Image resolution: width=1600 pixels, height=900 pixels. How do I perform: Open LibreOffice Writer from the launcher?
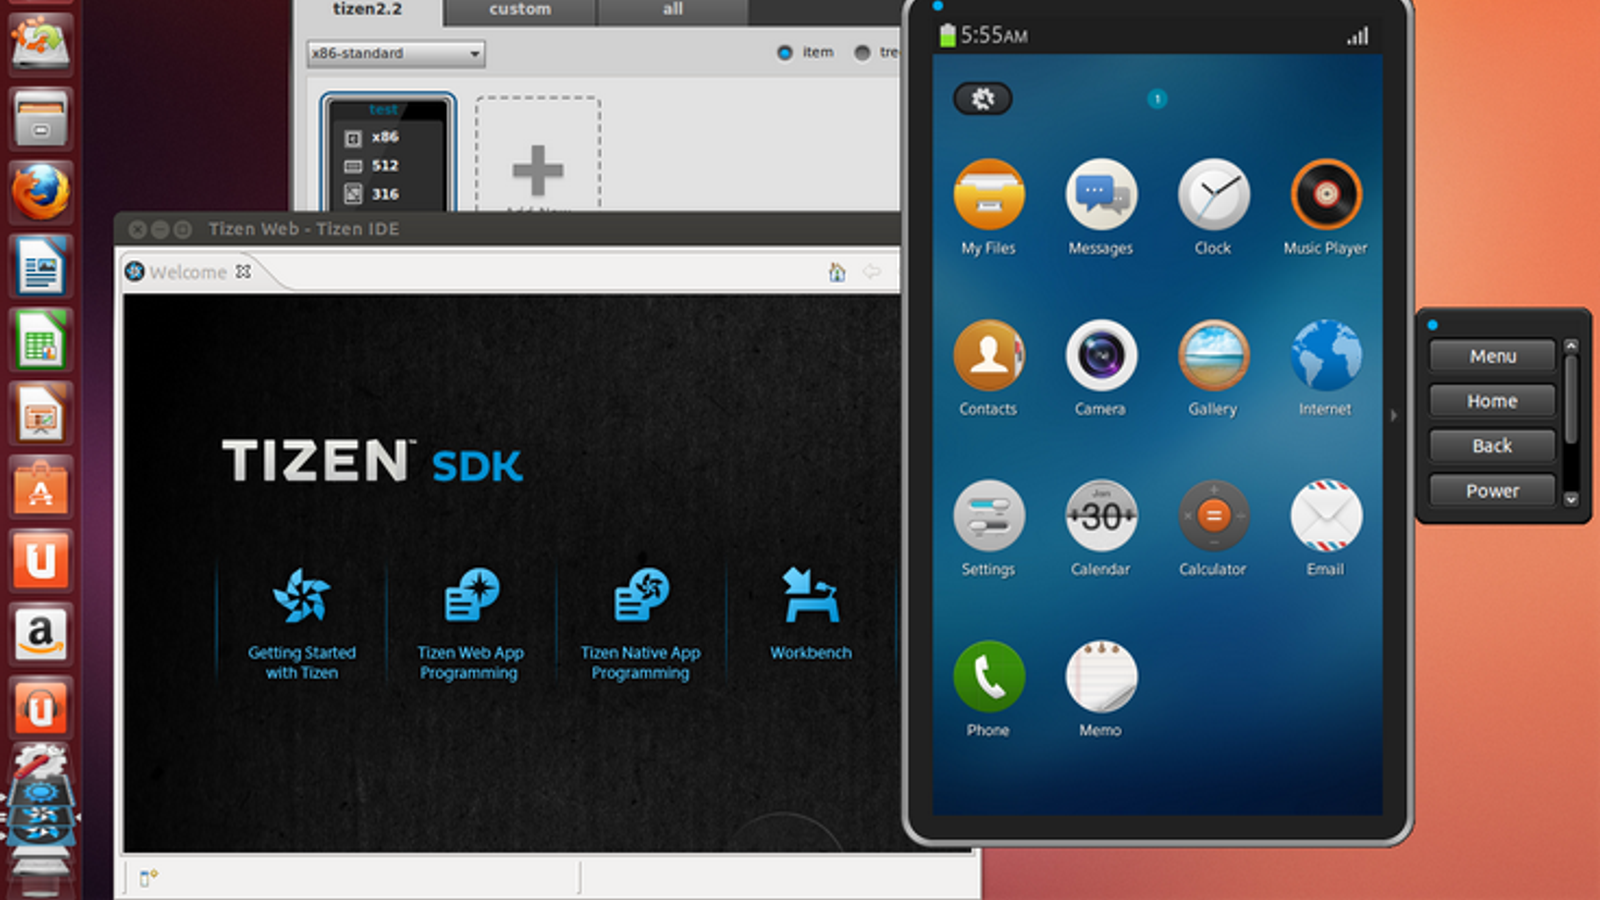(41, 267)
